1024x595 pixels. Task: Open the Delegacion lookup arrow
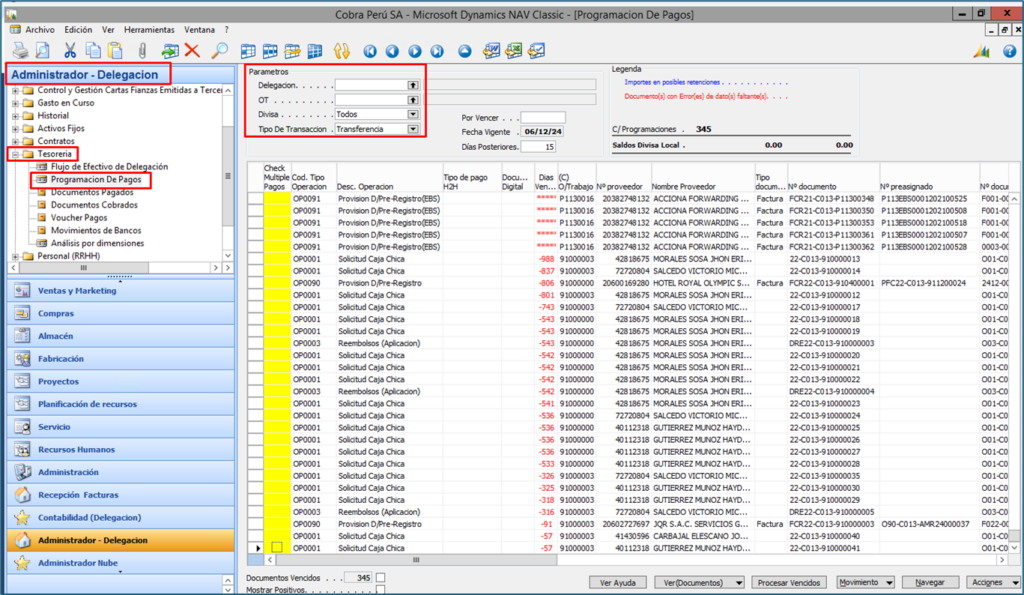pos(413,85)
